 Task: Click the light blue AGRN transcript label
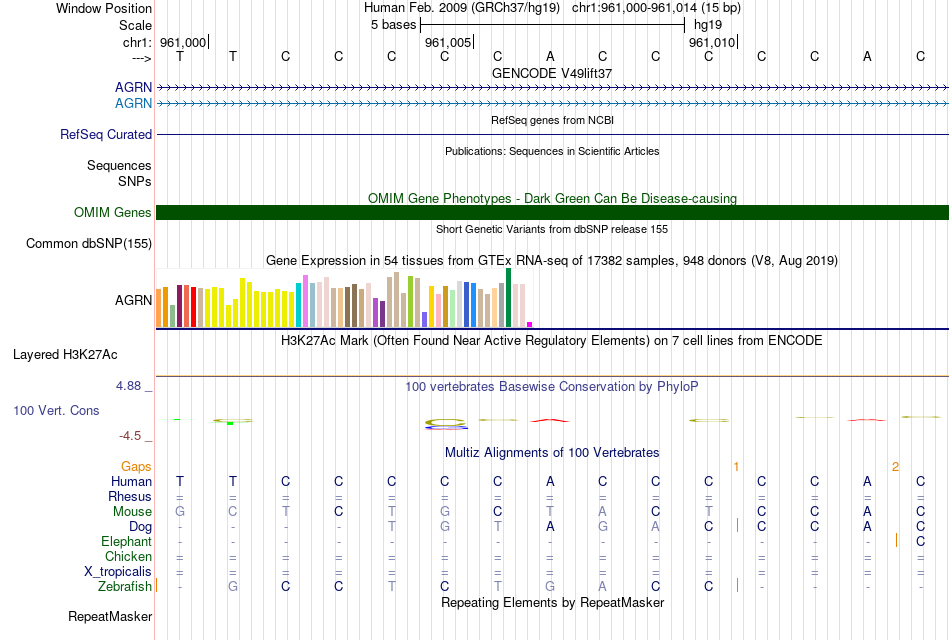(133, 103)
